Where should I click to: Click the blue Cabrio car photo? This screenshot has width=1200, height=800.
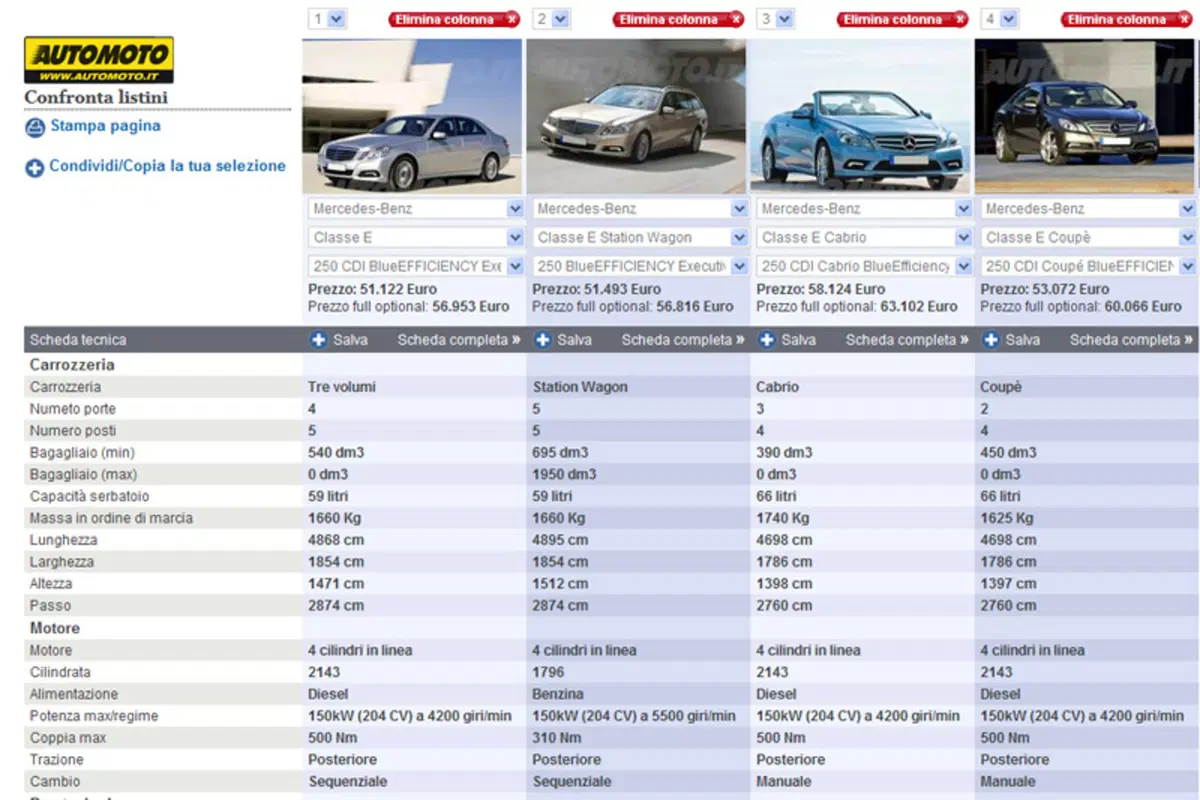860,116
